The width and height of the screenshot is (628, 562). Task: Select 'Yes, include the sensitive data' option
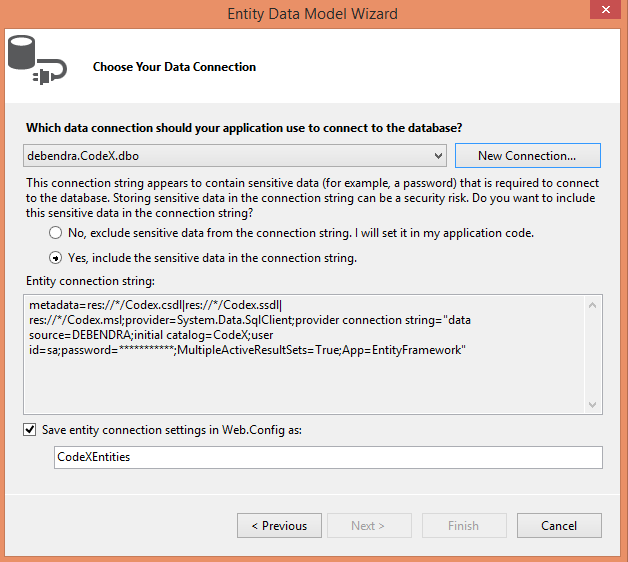pyautogui.click(x=56, y=257)
